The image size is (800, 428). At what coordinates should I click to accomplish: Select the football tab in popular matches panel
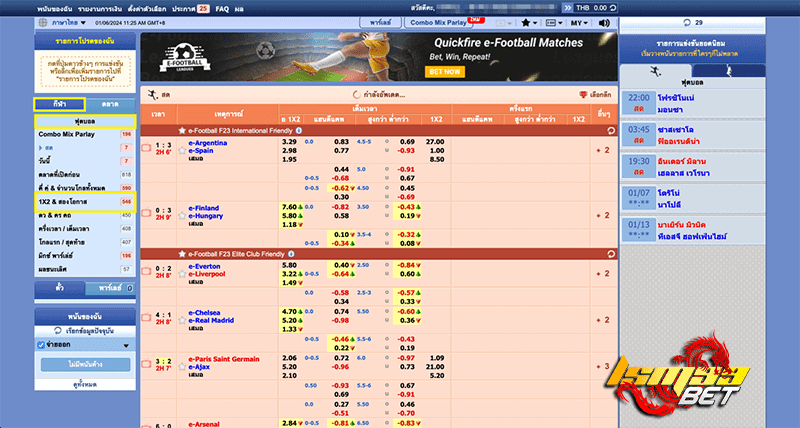click(656, 71)
